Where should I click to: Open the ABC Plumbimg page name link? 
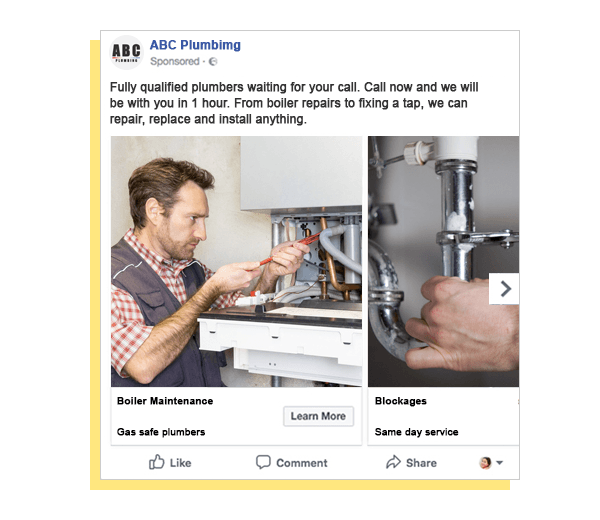point(195,45)
